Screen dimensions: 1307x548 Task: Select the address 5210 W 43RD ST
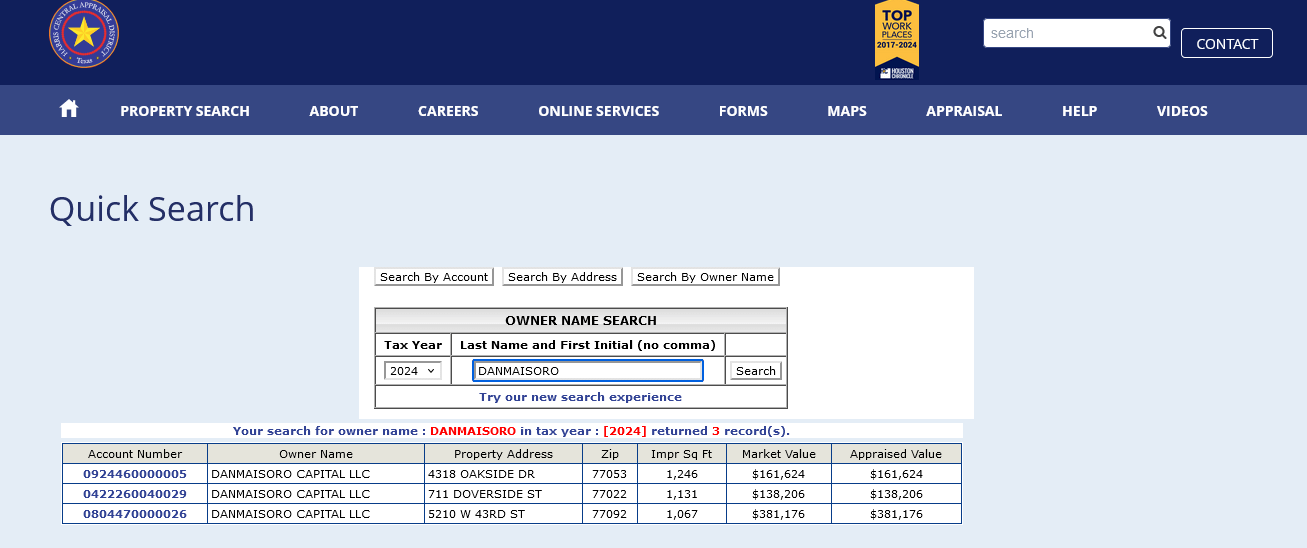tap(476, 514)
